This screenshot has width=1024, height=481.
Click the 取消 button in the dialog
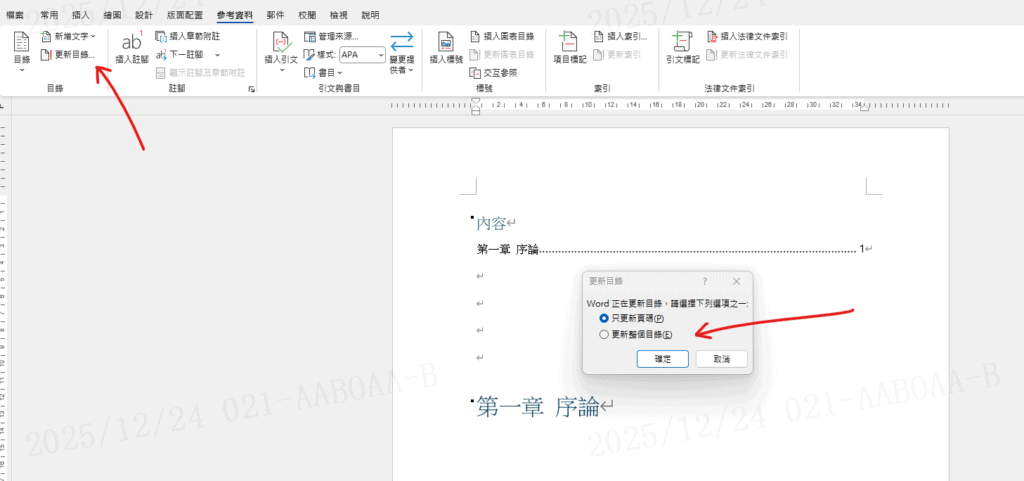[721, 358]
